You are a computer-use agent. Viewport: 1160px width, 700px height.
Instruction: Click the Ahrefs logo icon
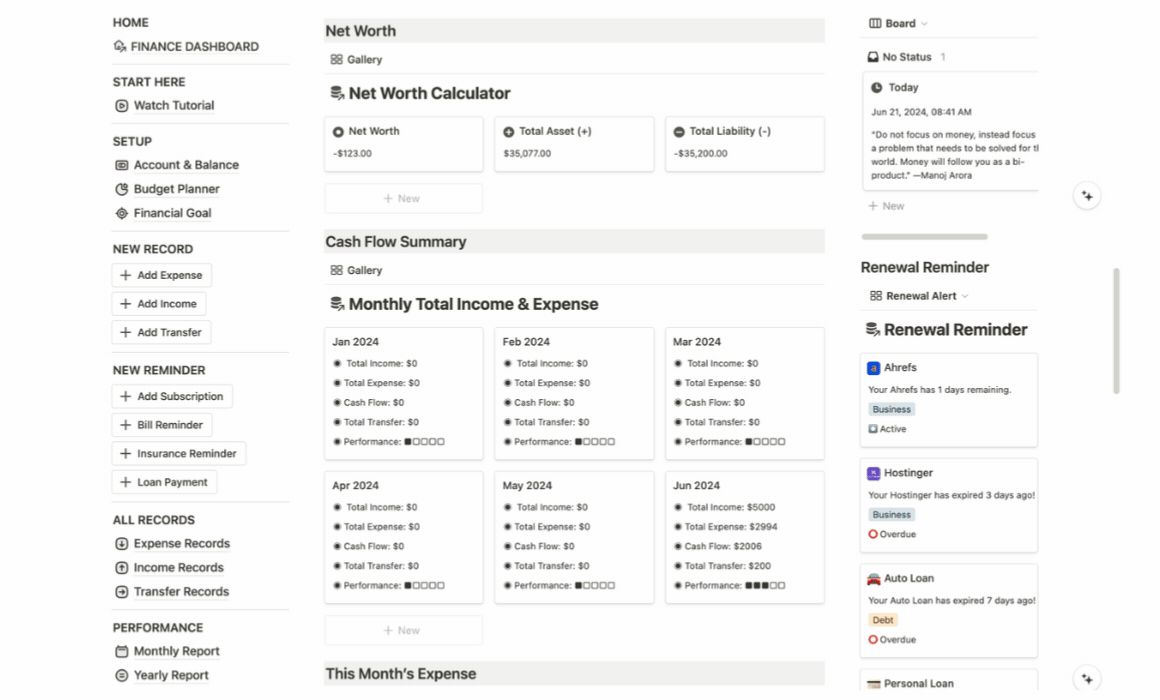pos(873,368)
